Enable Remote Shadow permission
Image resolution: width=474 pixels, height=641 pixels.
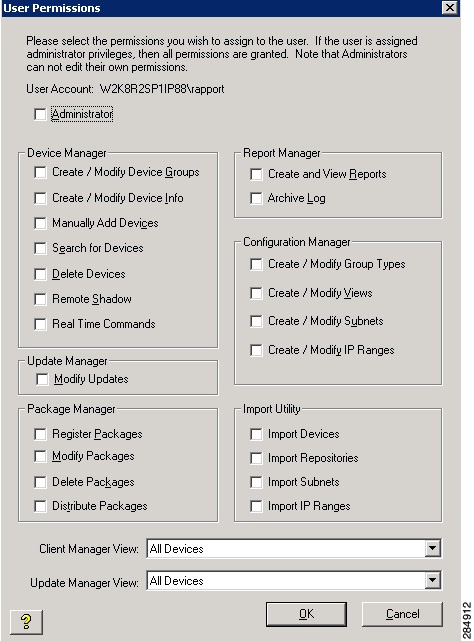click(40, 299)
